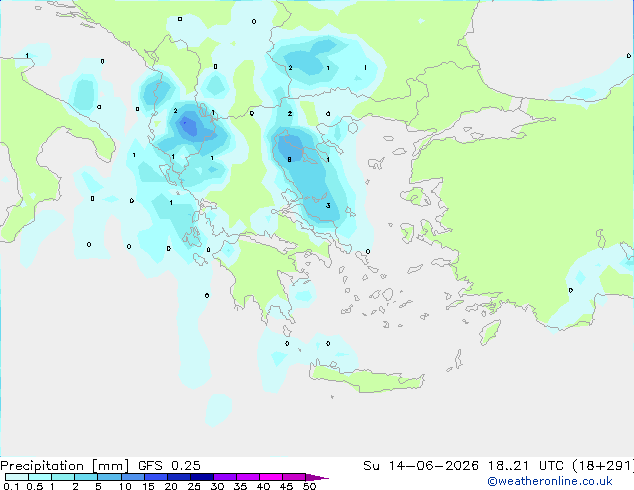Click the legend label "0.1"
634x490 pixels.
(x=11, y=486)
